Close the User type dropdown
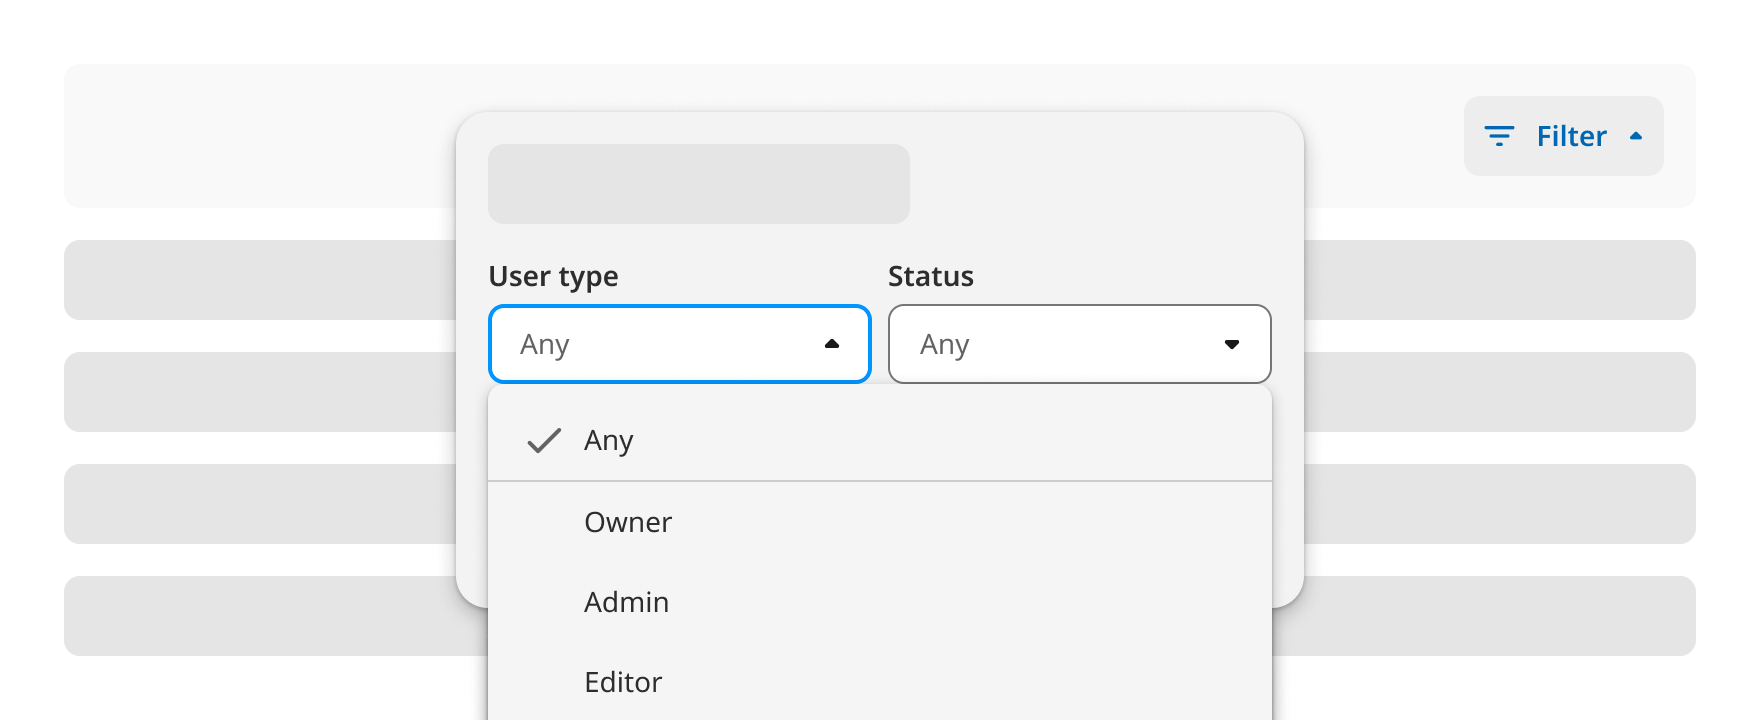The height and width of the screenshot is (720, 1760). coord(680,344)
